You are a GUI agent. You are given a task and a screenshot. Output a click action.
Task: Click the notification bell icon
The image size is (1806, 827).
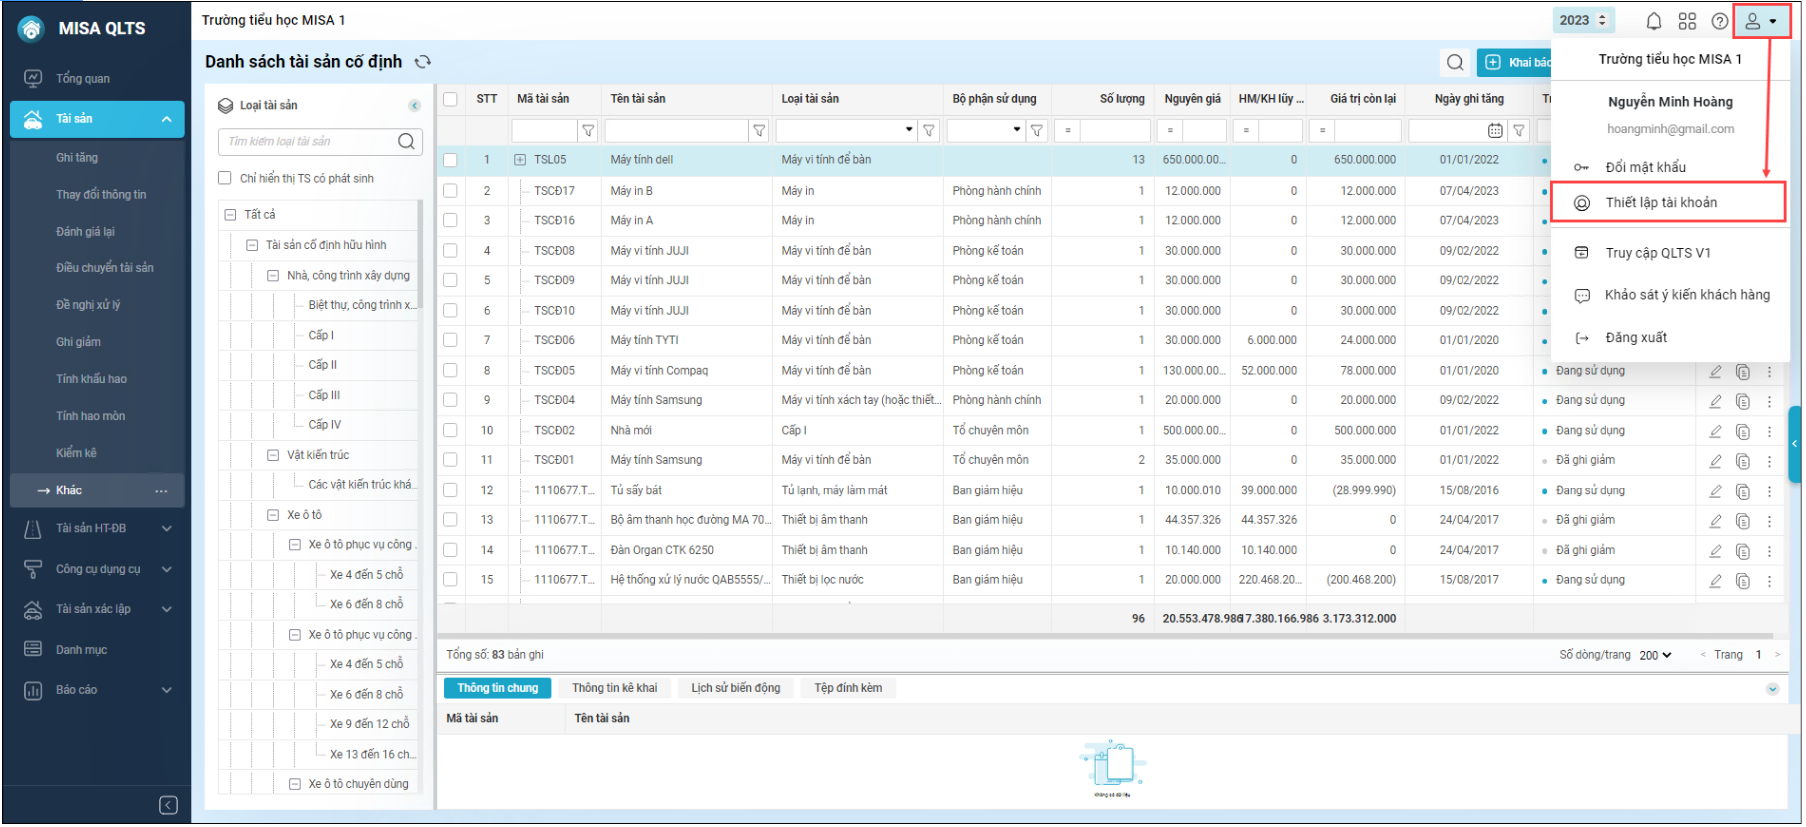(x=1654, y=21)
